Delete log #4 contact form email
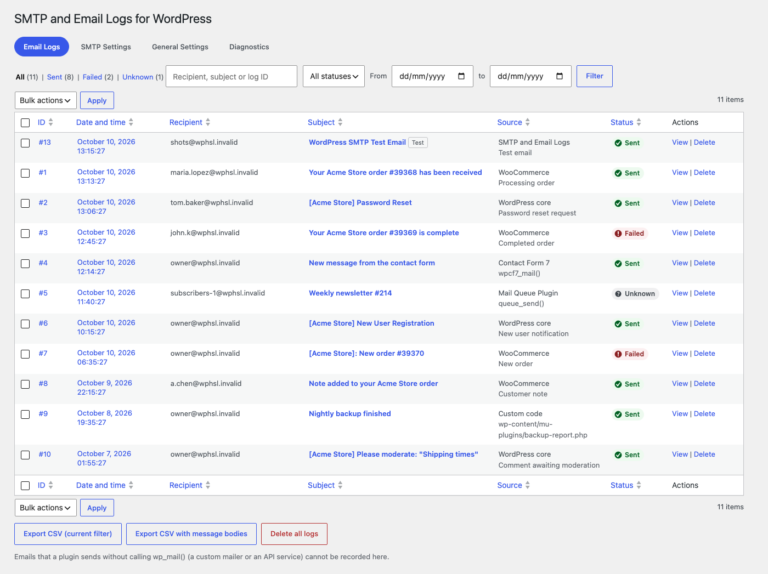The image size is (768, 574). 704,263
